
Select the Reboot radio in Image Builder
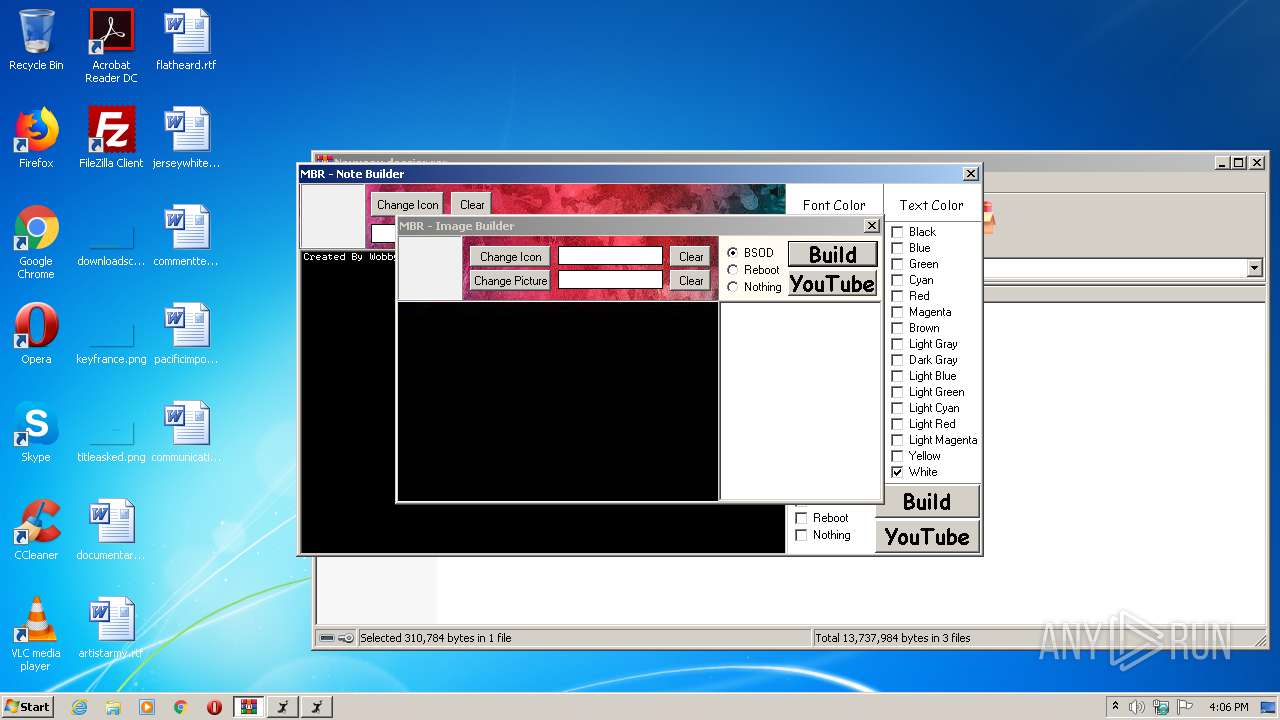tap(754, 270)
